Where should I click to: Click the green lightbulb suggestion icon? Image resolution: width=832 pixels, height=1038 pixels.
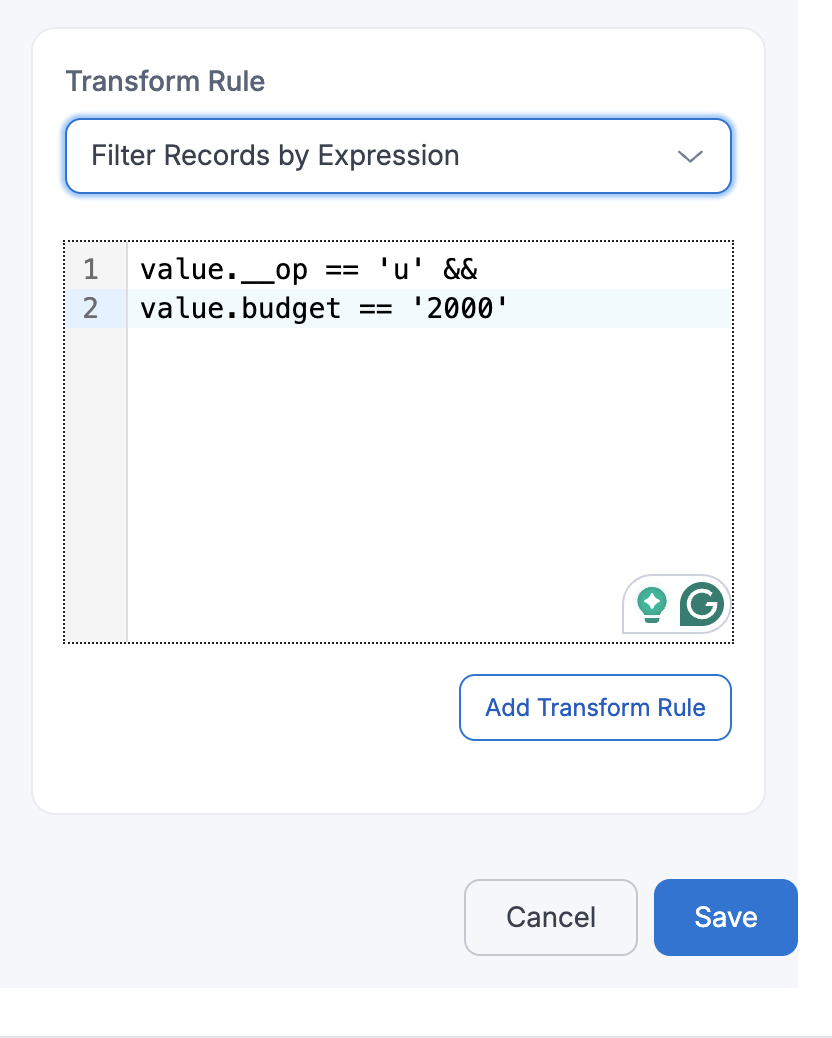(652, 605)
